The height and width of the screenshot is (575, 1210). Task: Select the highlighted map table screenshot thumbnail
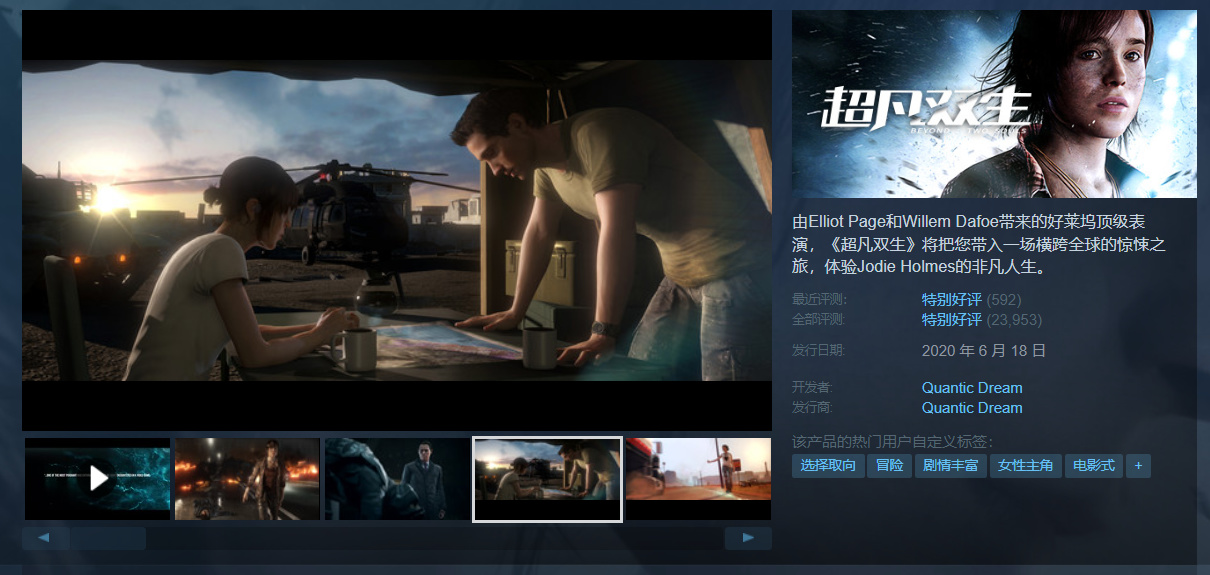[547, 479]
